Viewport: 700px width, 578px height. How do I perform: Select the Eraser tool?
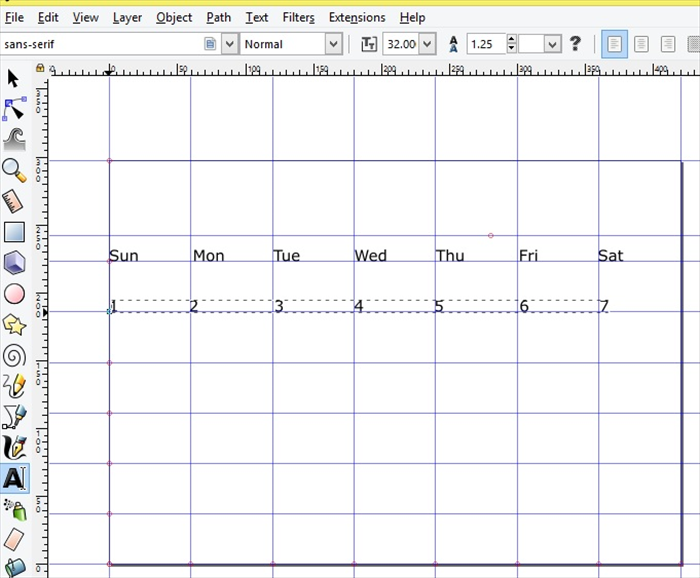coord(14,539)
